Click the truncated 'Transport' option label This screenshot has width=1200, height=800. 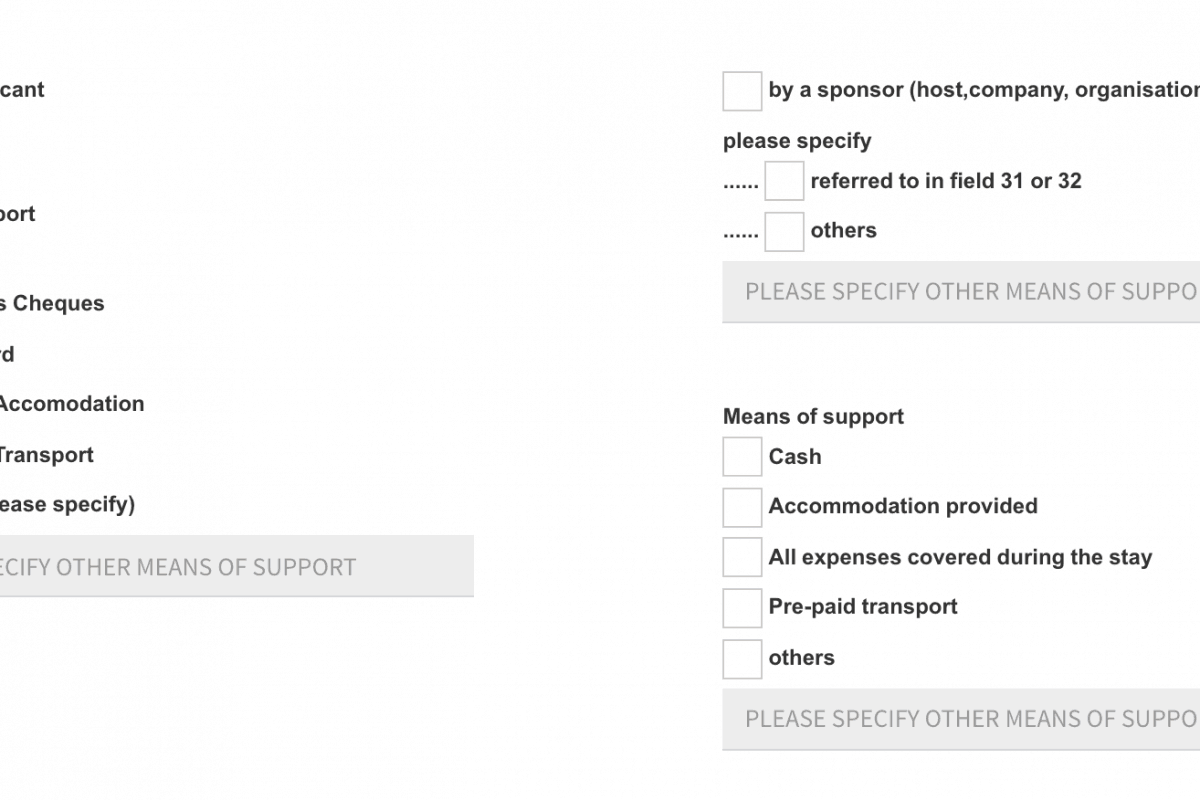(46, 455)
